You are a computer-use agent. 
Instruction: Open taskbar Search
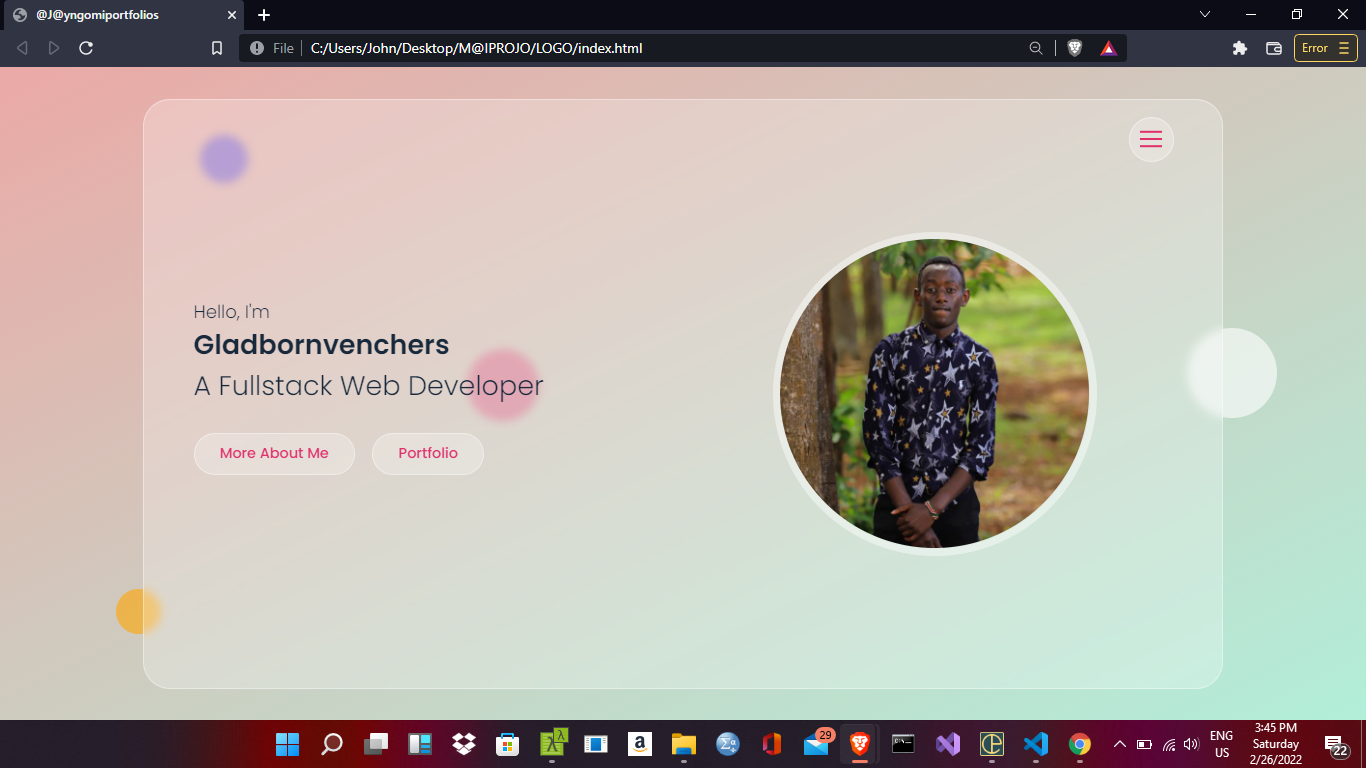331,744
